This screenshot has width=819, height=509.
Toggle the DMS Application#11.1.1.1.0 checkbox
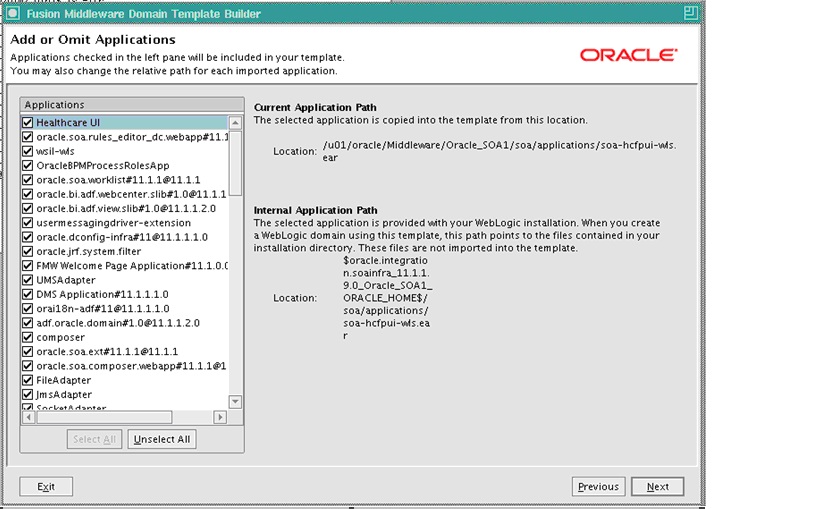pyautogui.click(x=28, y=294)
